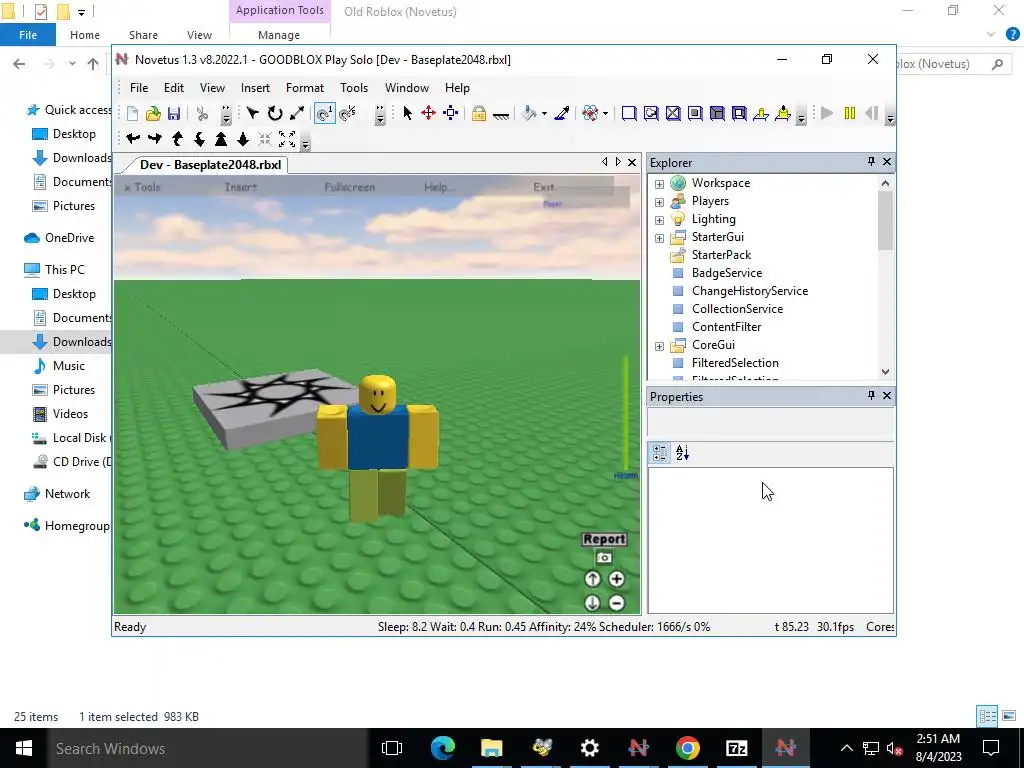Click the camera zoom out down arrow
This screenshot has width=1024, height=768.
coord(243,138)
